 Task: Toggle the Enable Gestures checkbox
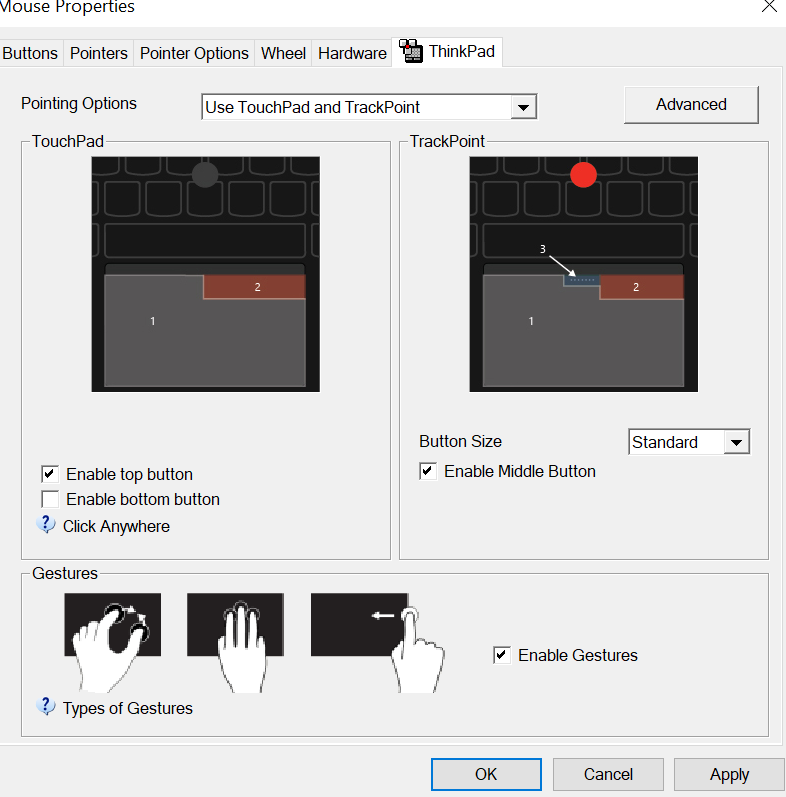[x=502, y=655]
